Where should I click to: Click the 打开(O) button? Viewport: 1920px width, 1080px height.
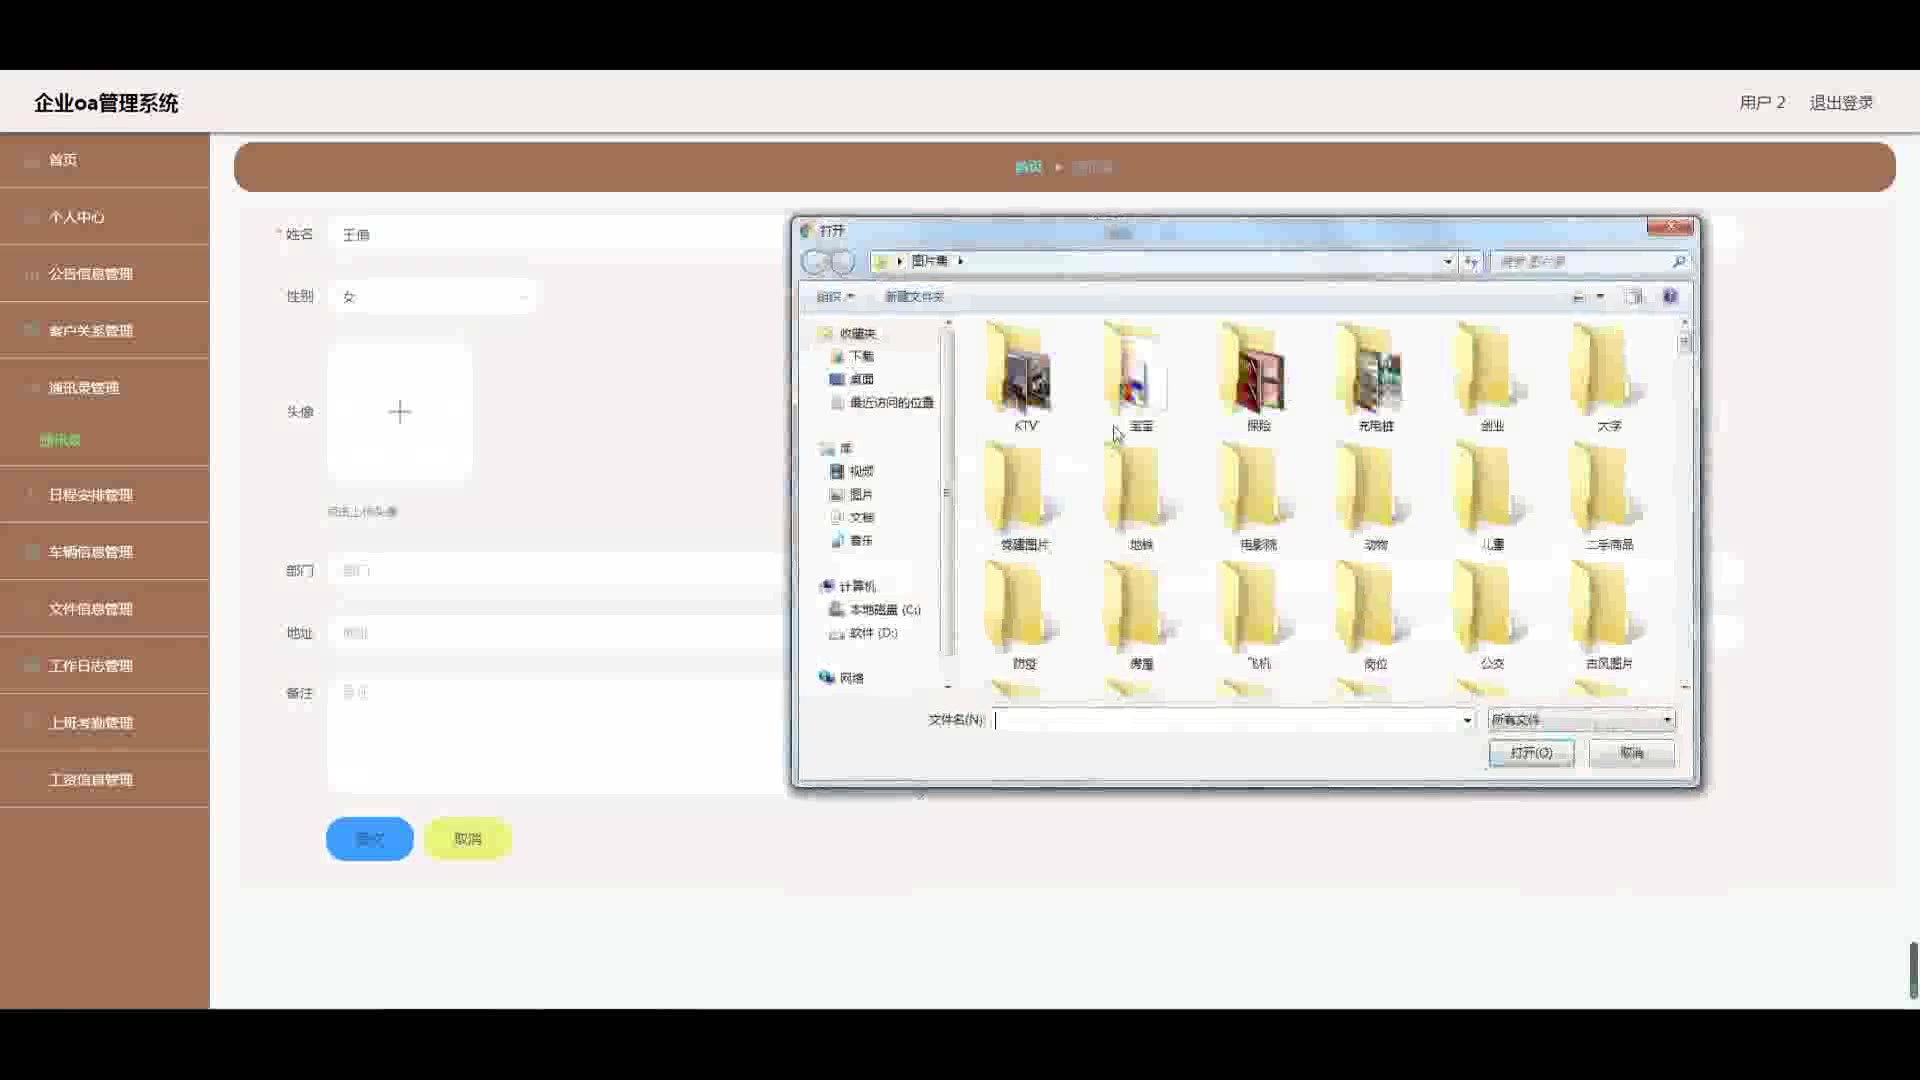tap(1531, 752)
